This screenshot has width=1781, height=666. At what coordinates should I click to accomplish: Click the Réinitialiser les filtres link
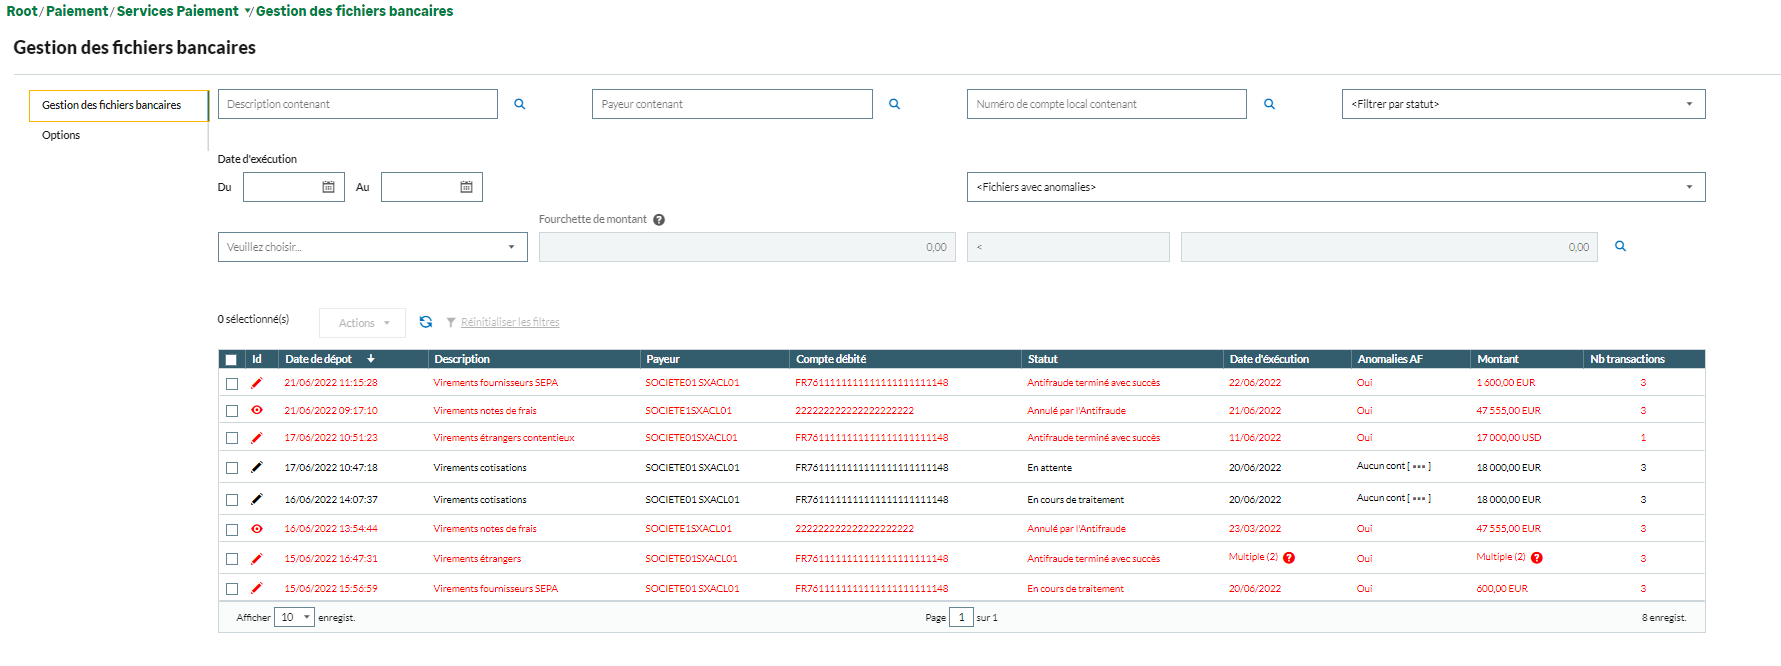point(509,322)
